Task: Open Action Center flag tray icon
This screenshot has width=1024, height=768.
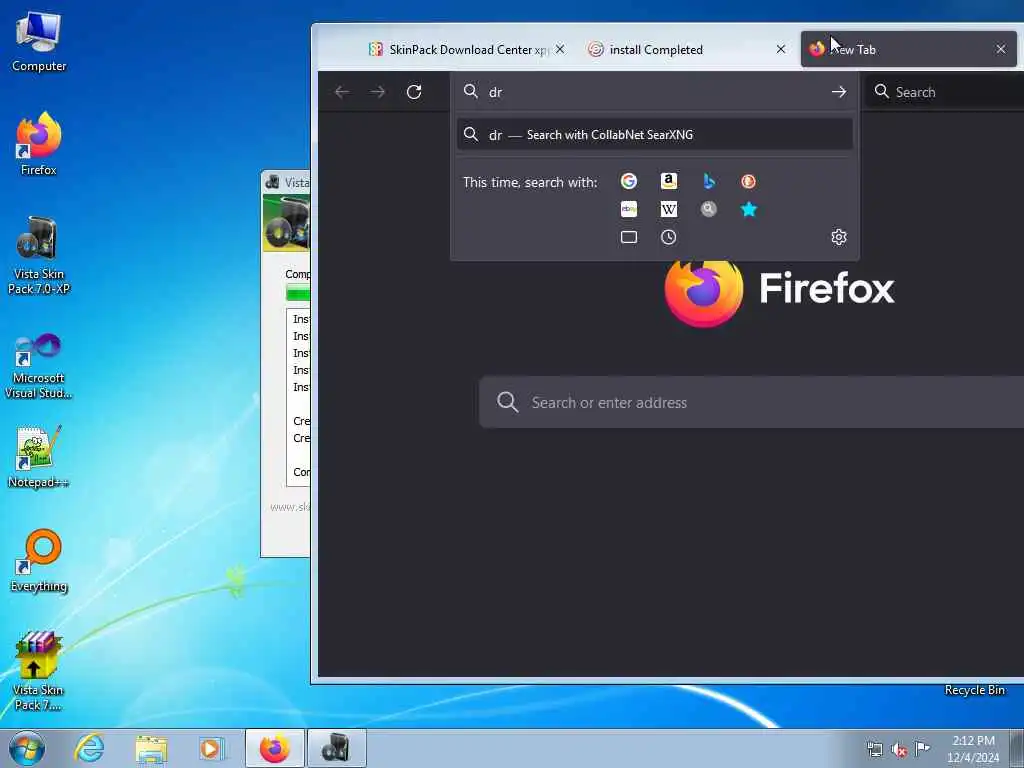Action: (x=922, y=748)
